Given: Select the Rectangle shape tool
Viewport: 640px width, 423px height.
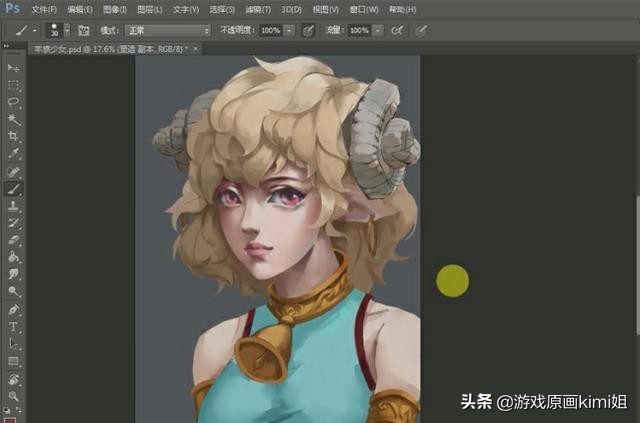Looking at the screenshot, I should pyautogui.click(x=13, y=361).
